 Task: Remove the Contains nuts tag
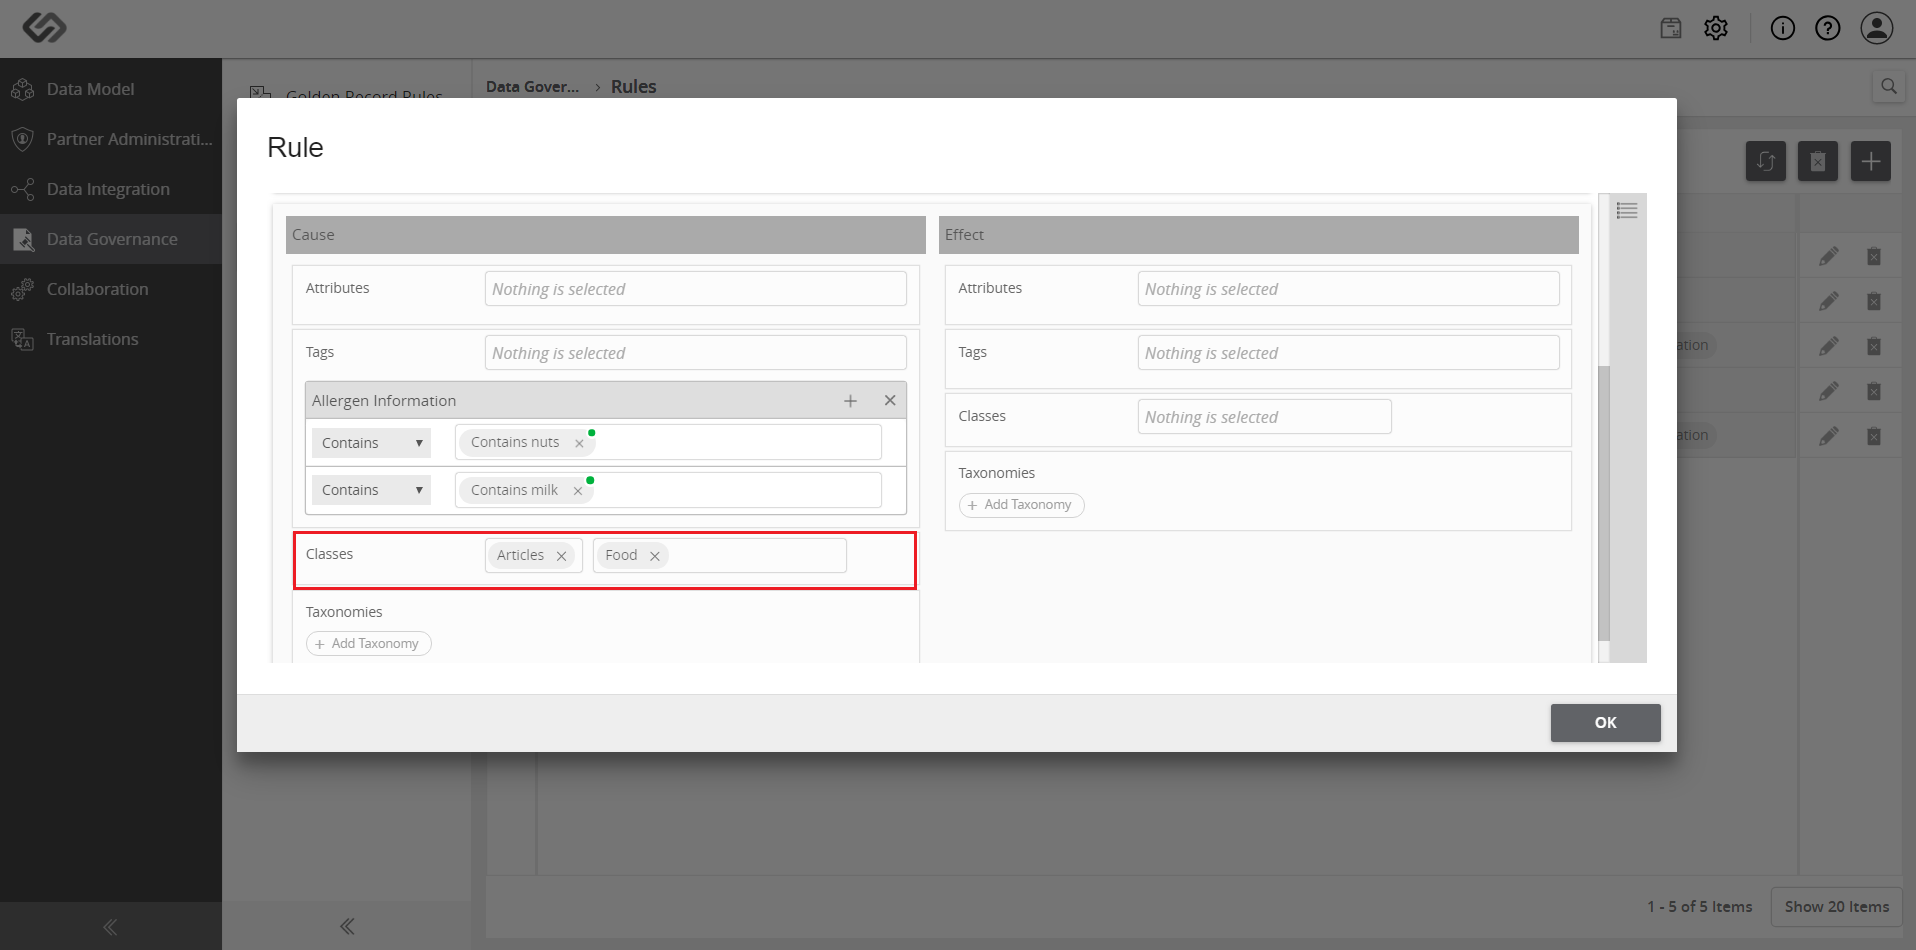pos(579,443)
